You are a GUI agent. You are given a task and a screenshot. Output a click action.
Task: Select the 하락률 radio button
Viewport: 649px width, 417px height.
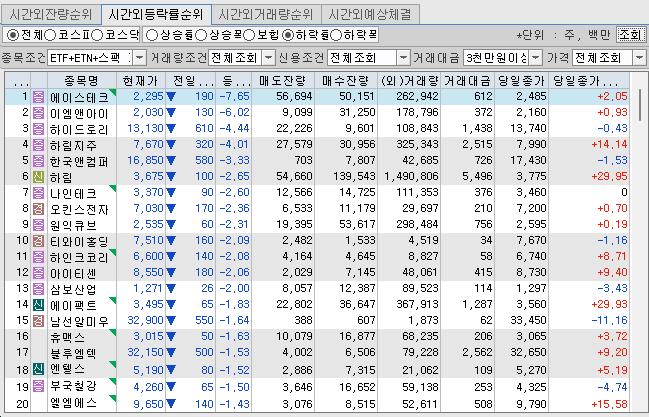click(288, 35)
